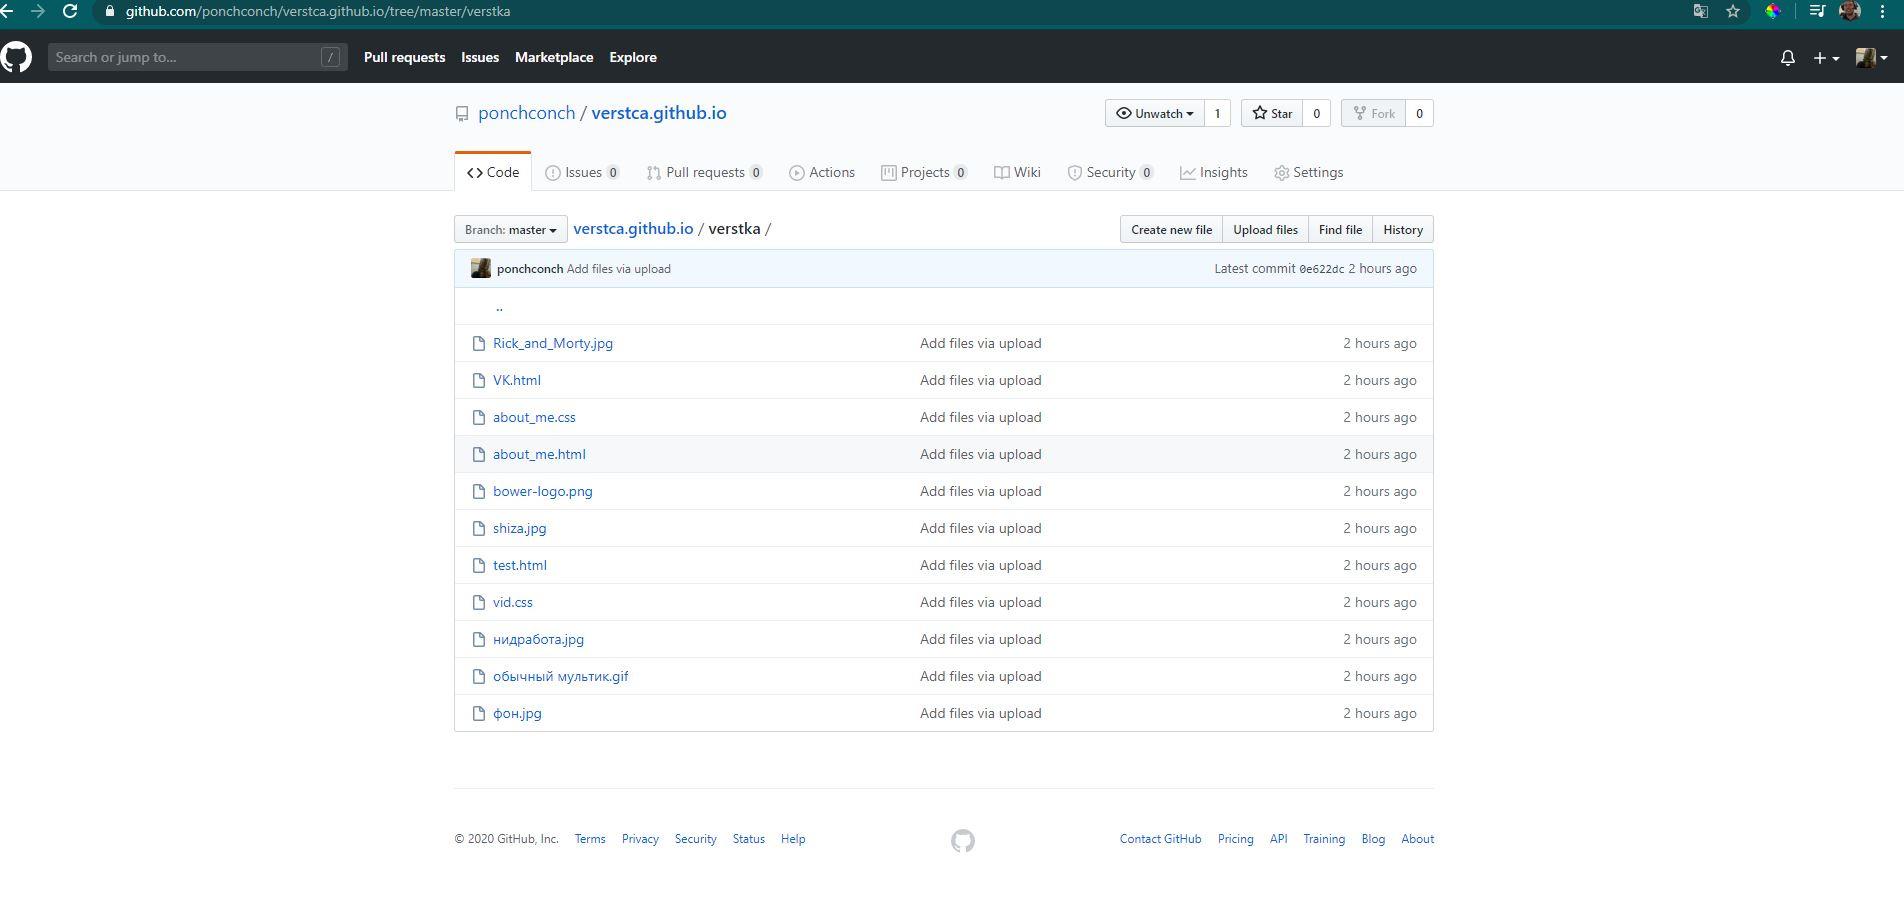The height and width of the screenshot is (904, 1904).
Task: Click the browser address bar URL
Action: [318, 12]
